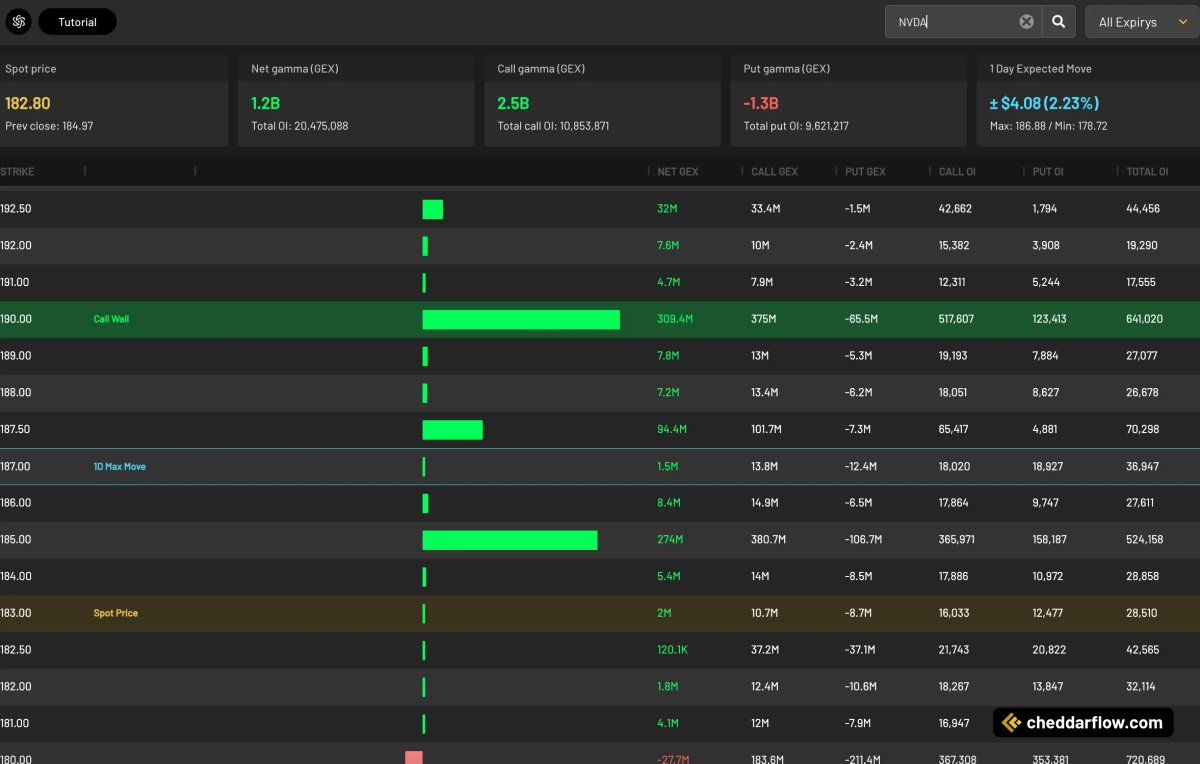This screenshot has height=764, width=1200.
Task: Sort by the PUT OI column header
Action: pyautogui.click(x=1048, y=172)
